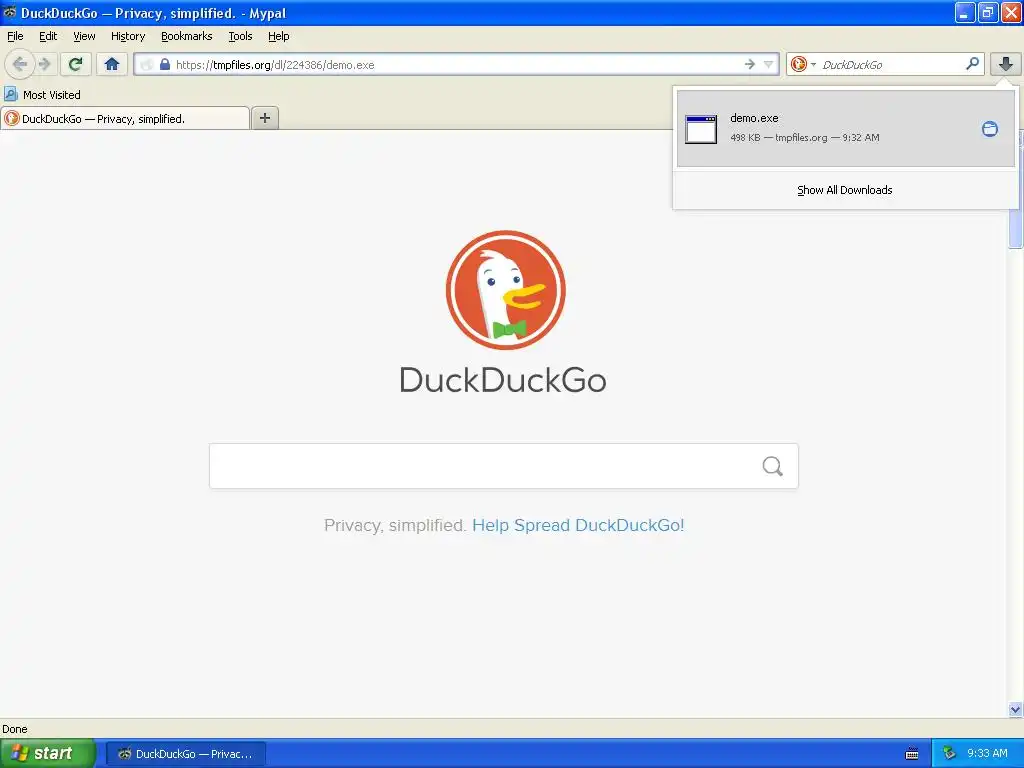Image resolution: width=1024 pixels, height=768 pixels.
Task: Click the on-screen keyboard tray icon
Action: pyautogui.click(x=912, y=754)
